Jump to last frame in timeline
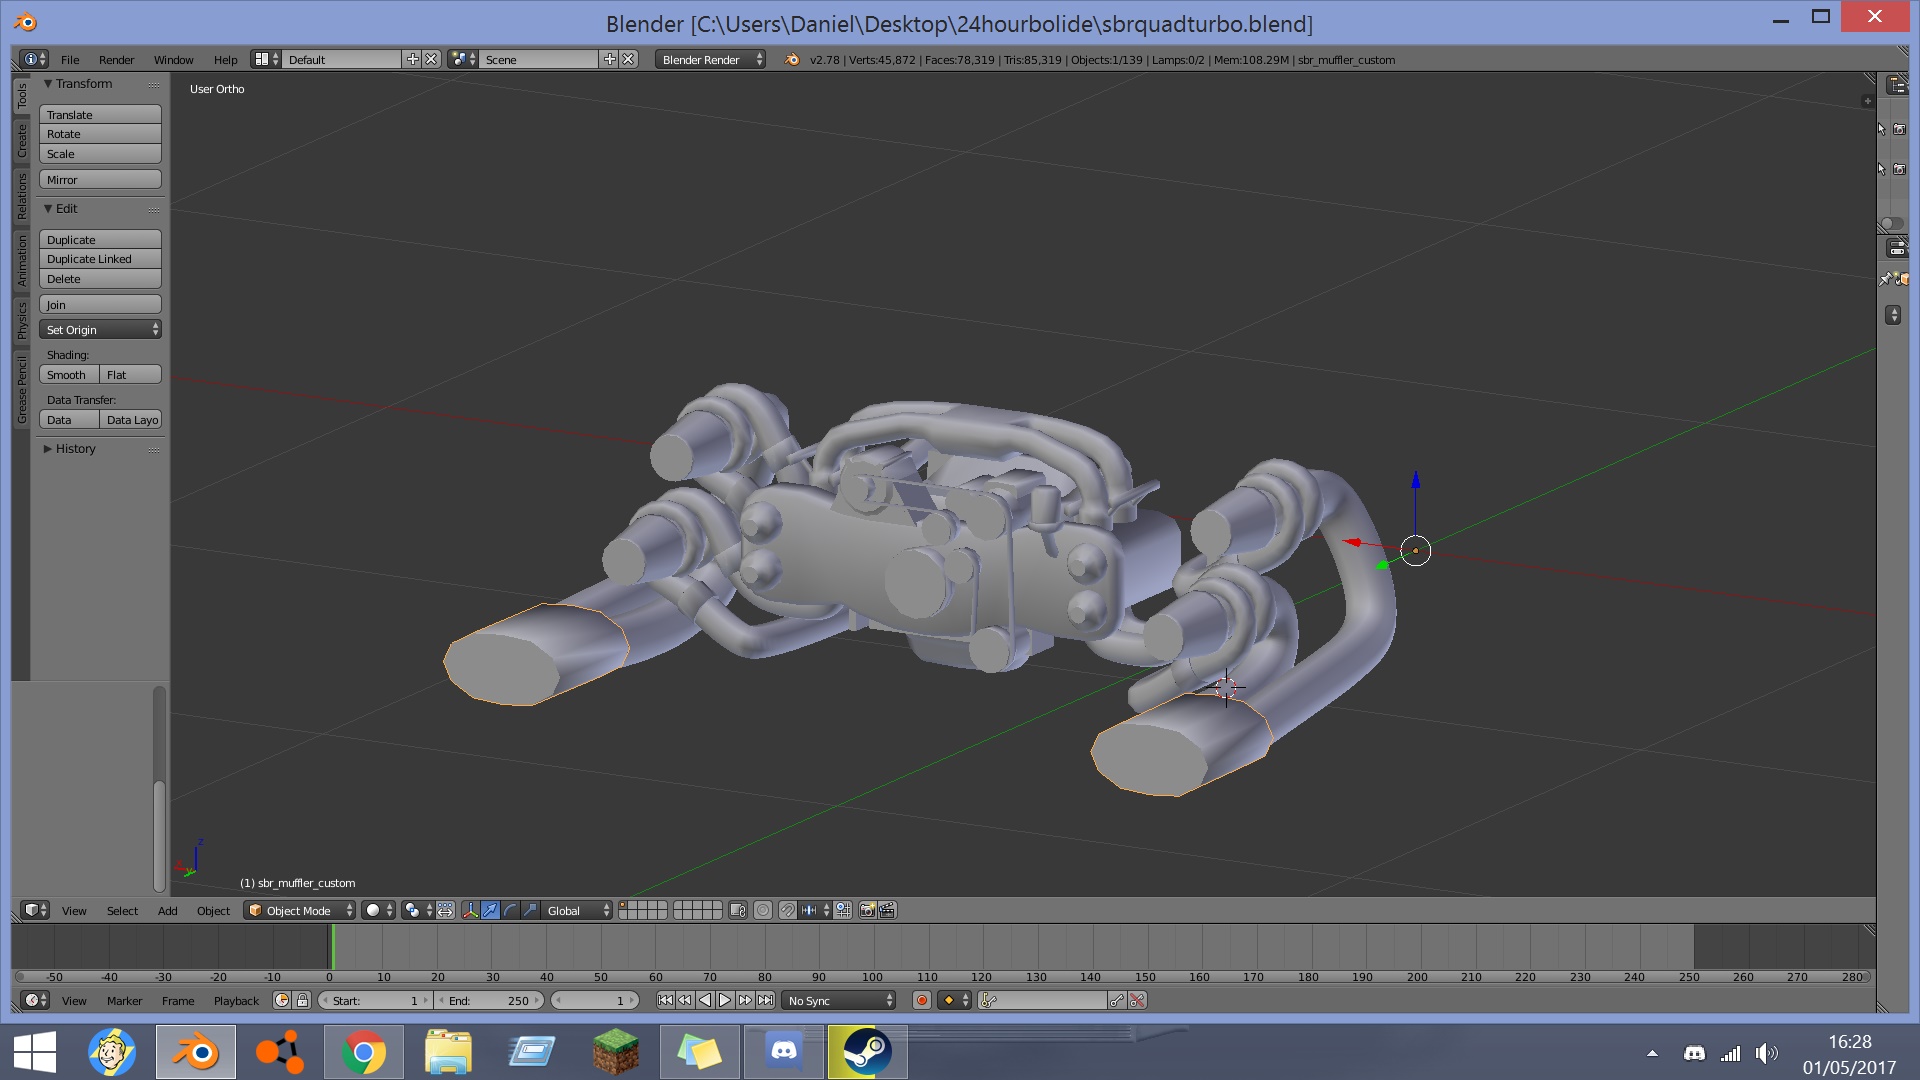 [x=765, y=1000]
